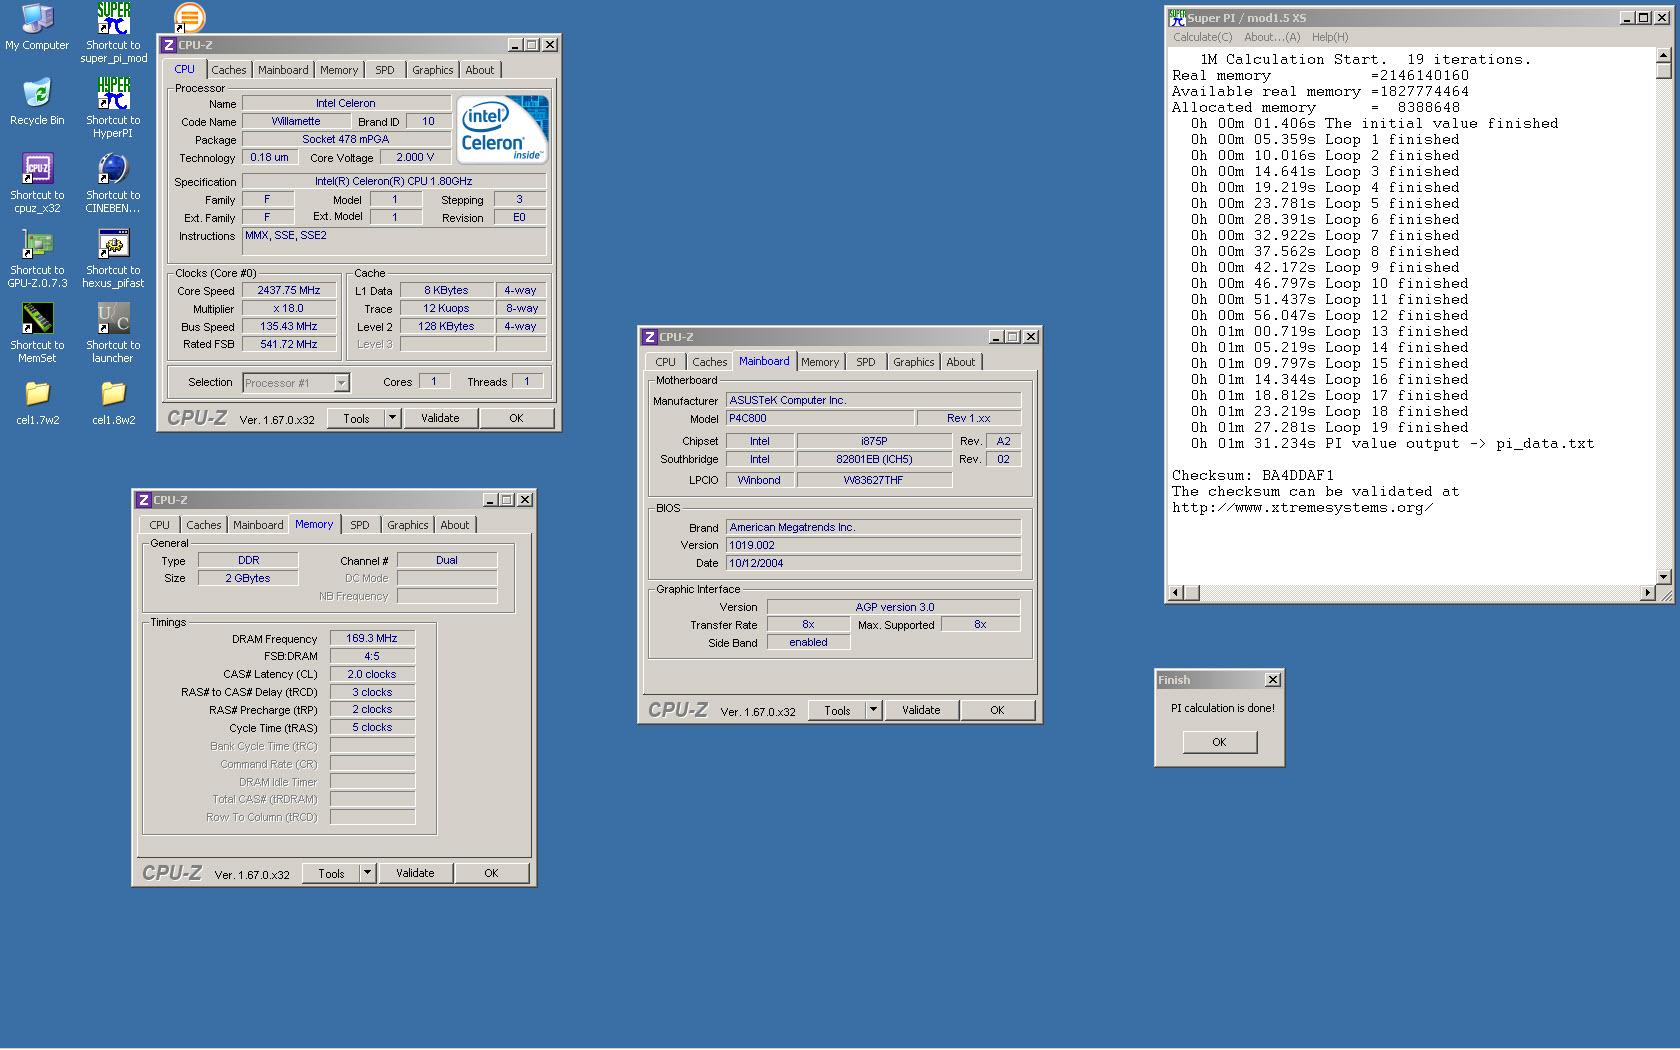
Task: Click the orange round desktop shortcut icon
Action: 189,17
